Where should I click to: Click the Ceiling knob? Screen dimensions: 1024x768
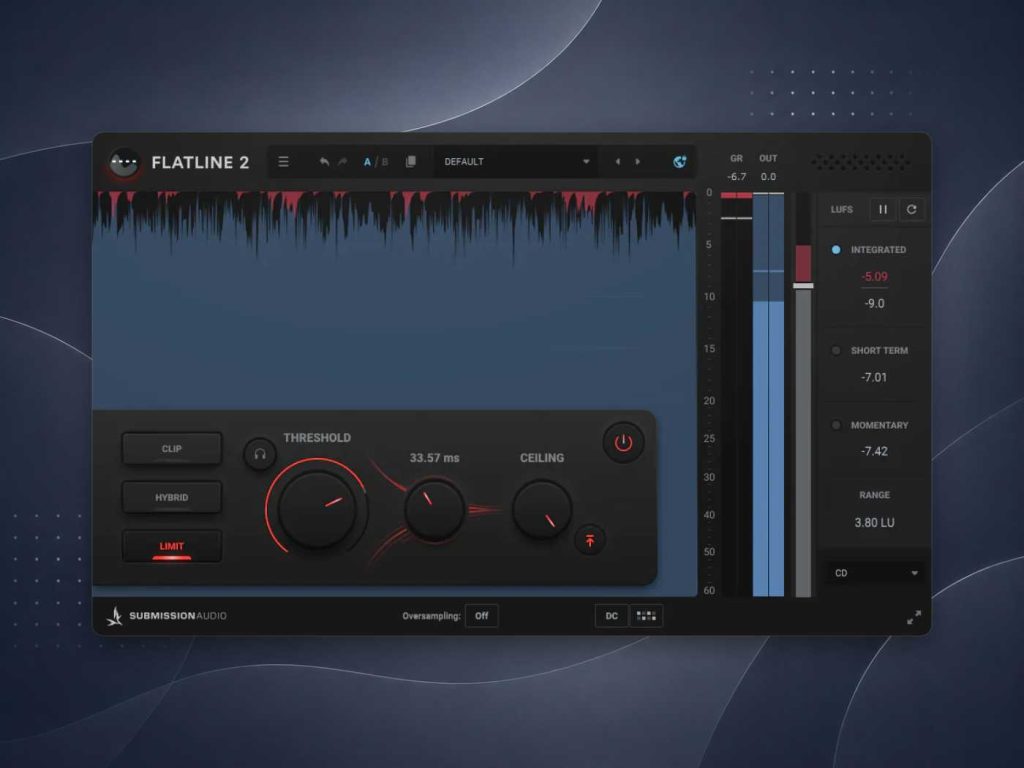pos(542,509)
